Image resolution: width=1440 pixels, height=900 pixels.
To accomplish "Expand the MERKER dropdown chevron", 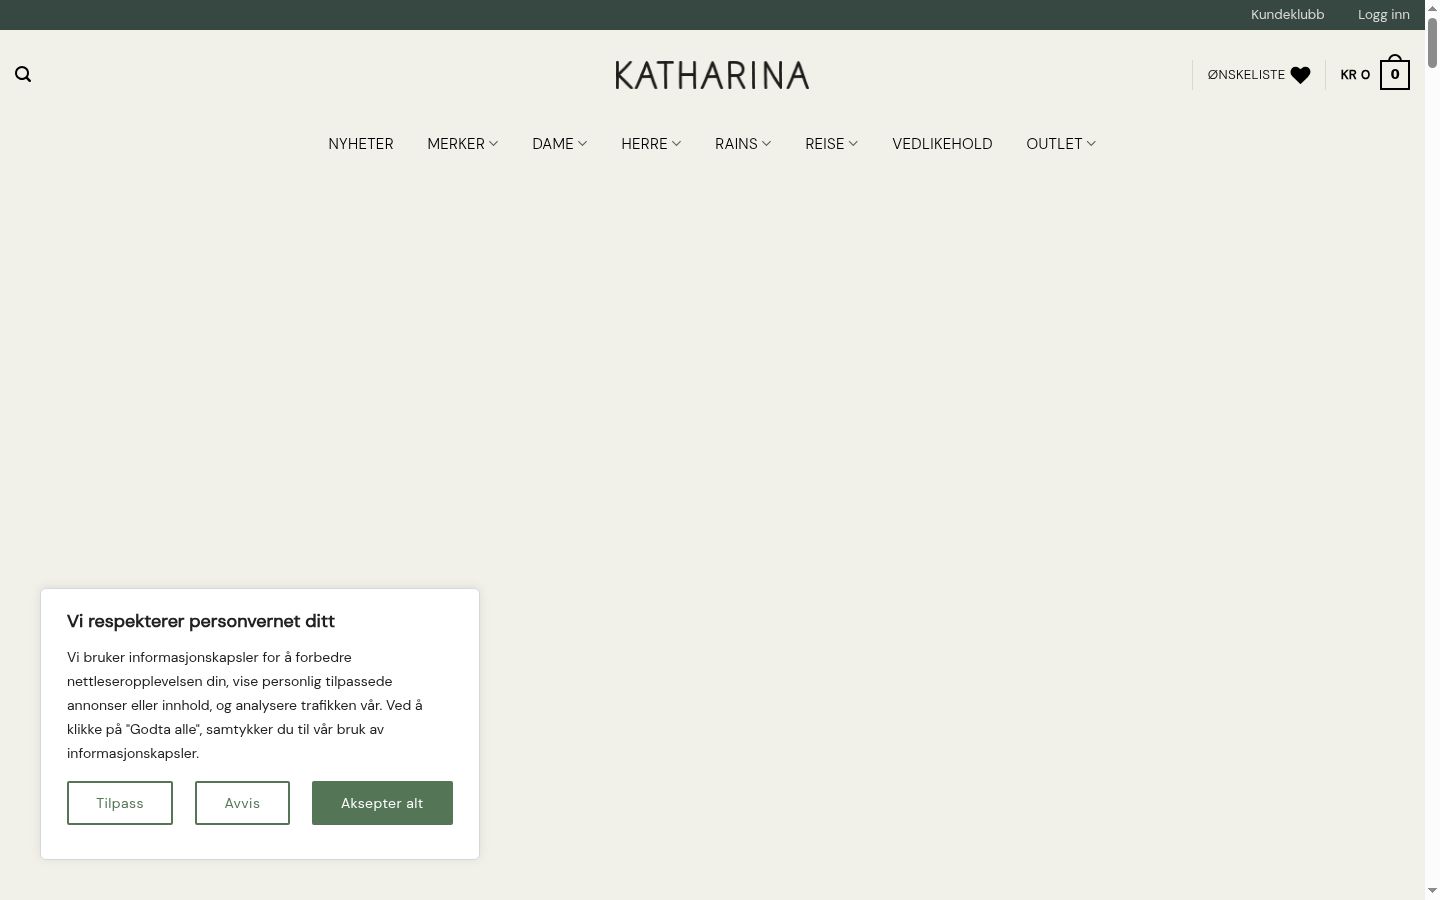I will [x=494, y=144].
